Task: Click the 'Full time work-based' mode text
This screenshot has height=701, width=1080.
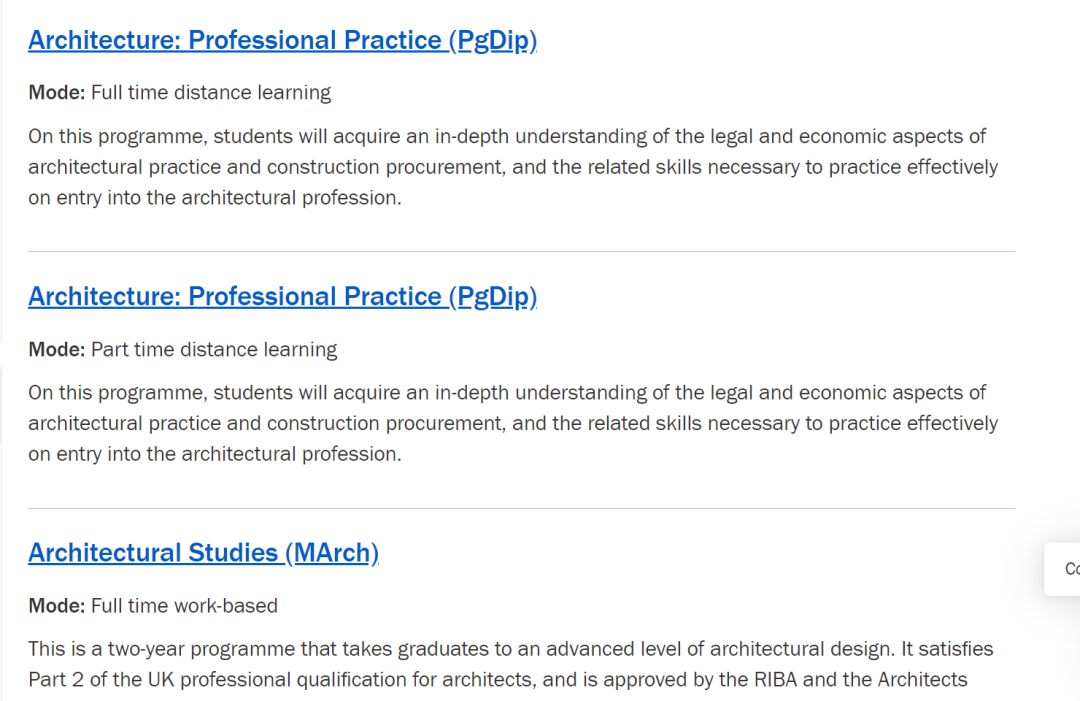Action: pyautogui.click(x=184, y=606)
